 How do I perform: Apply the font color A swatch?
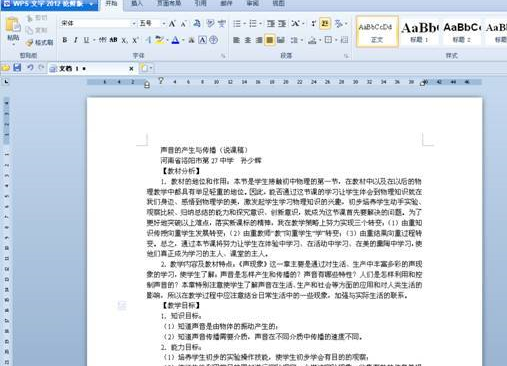click(x=175, y=40)
